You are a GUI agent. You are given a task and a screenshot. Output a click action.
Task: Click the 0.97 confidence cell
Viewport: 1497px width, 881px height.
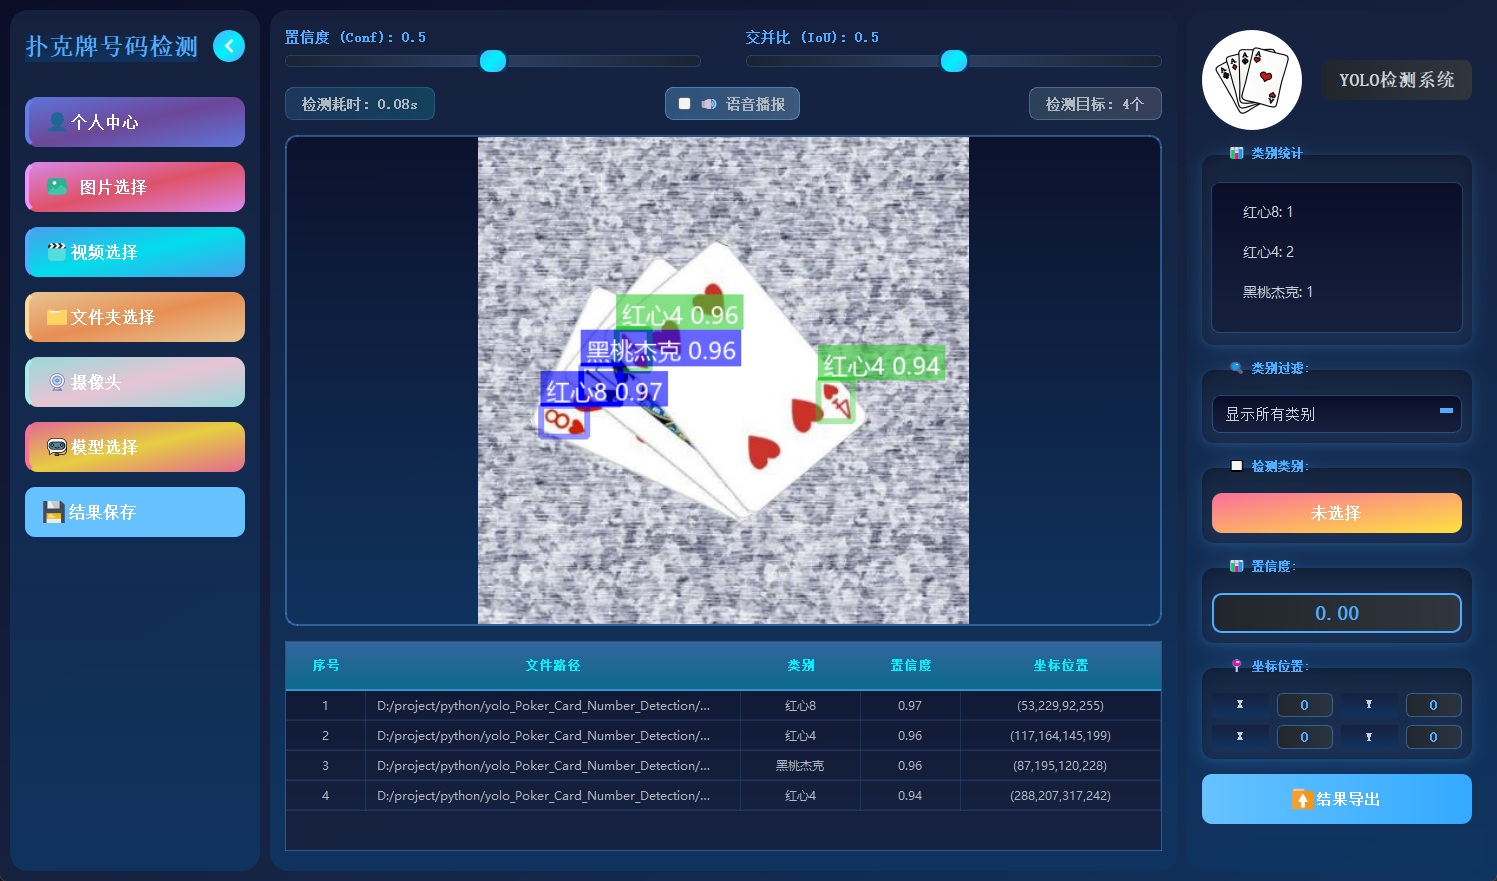tap(910, 705)
